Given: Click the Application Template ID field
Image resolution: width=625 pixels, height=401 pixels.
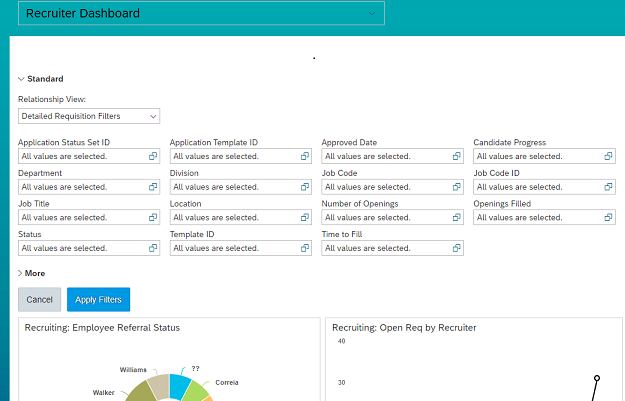Looking at the screenshot, I should point(241,156).
